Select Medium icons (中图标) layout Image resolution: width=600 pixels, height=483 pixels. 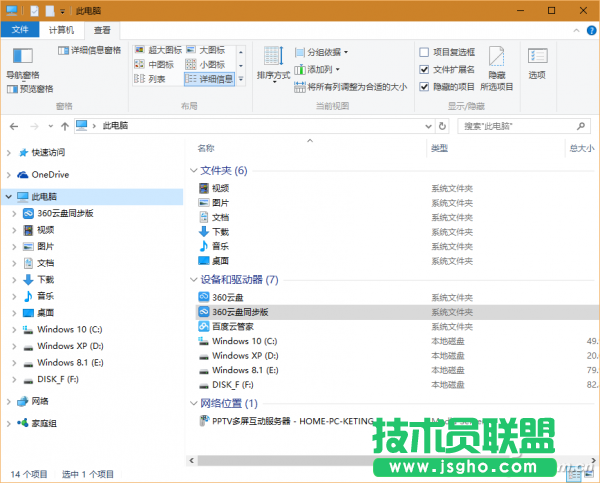(x=154, y=64)
